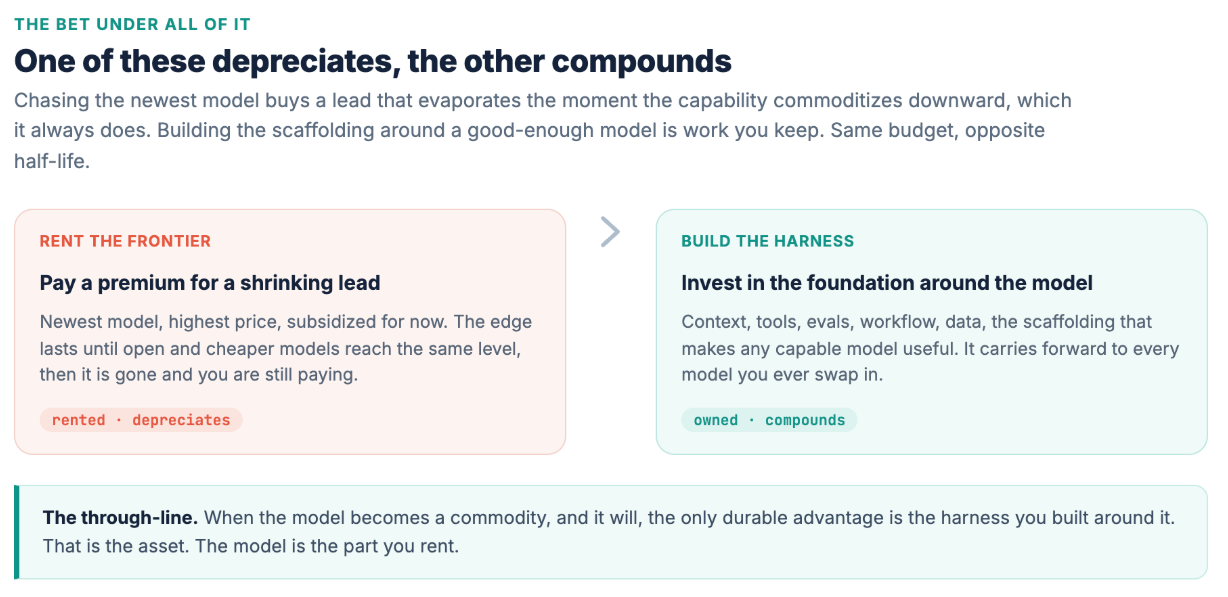Click the chevron arrow between the two cards
This screenshot has width=1228, height=597.
[610, 232]
